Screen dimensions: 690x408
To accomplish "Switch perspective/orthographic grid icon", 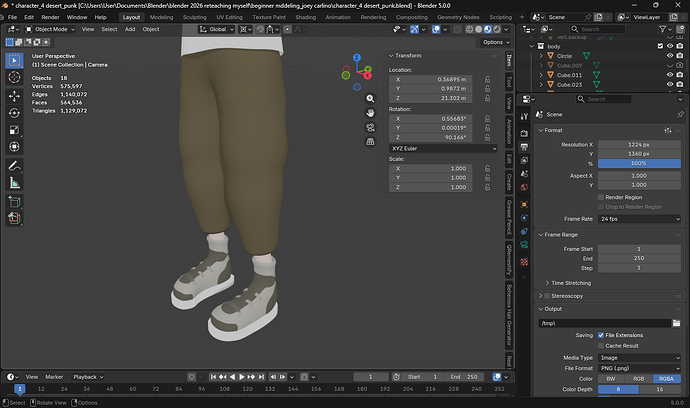I will (x=371, y=142).
